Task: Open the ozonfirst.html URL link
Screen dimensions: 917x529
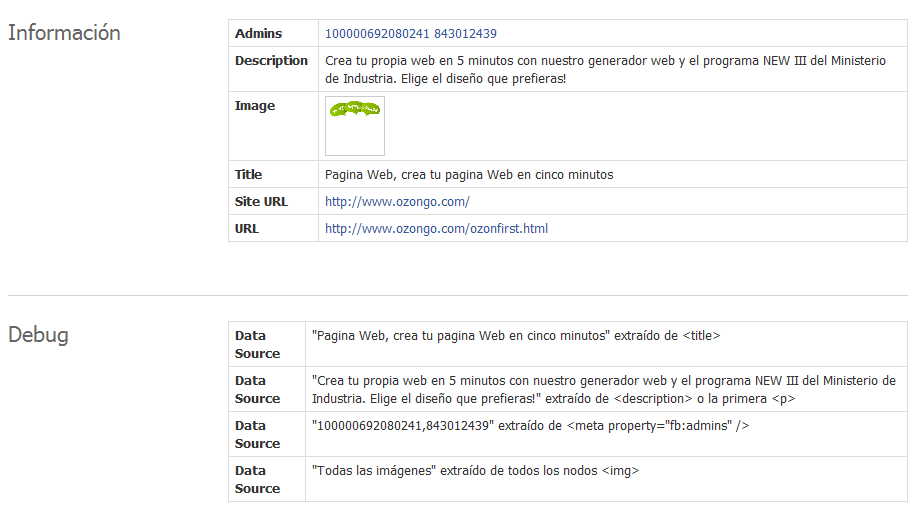Action: (436, 229)
